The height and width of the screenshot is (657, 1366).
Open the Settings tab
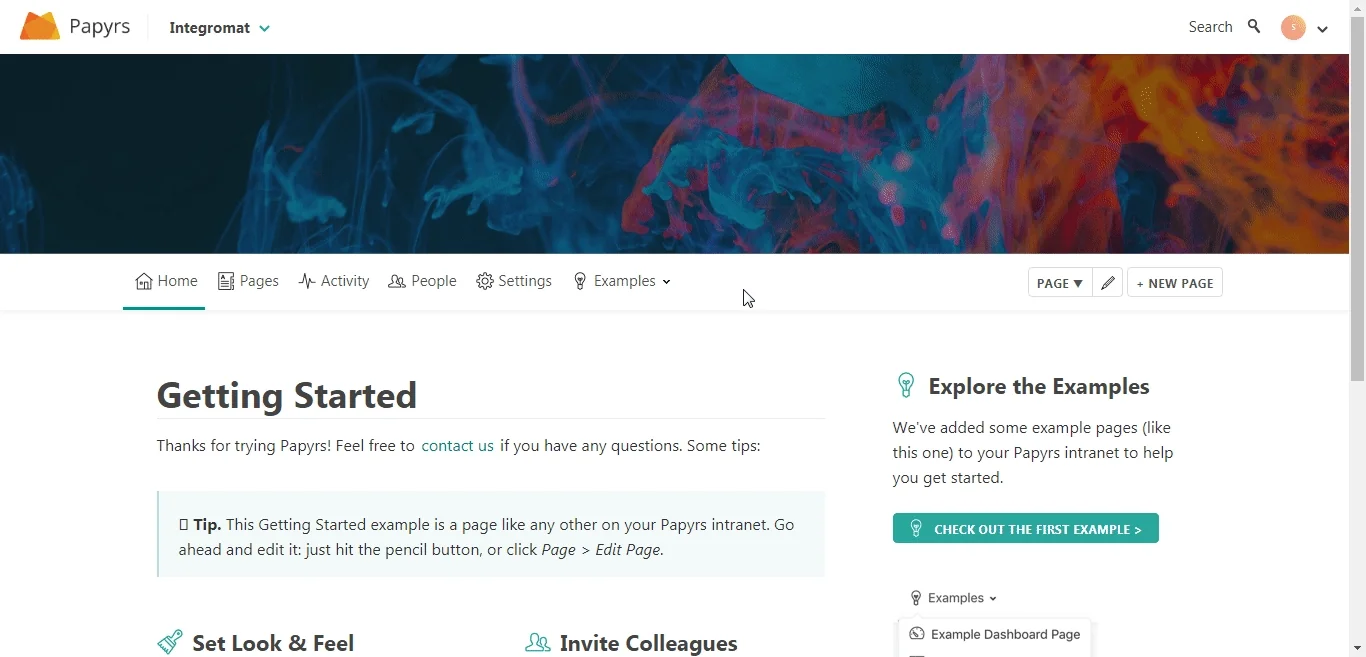click(514, 281)
